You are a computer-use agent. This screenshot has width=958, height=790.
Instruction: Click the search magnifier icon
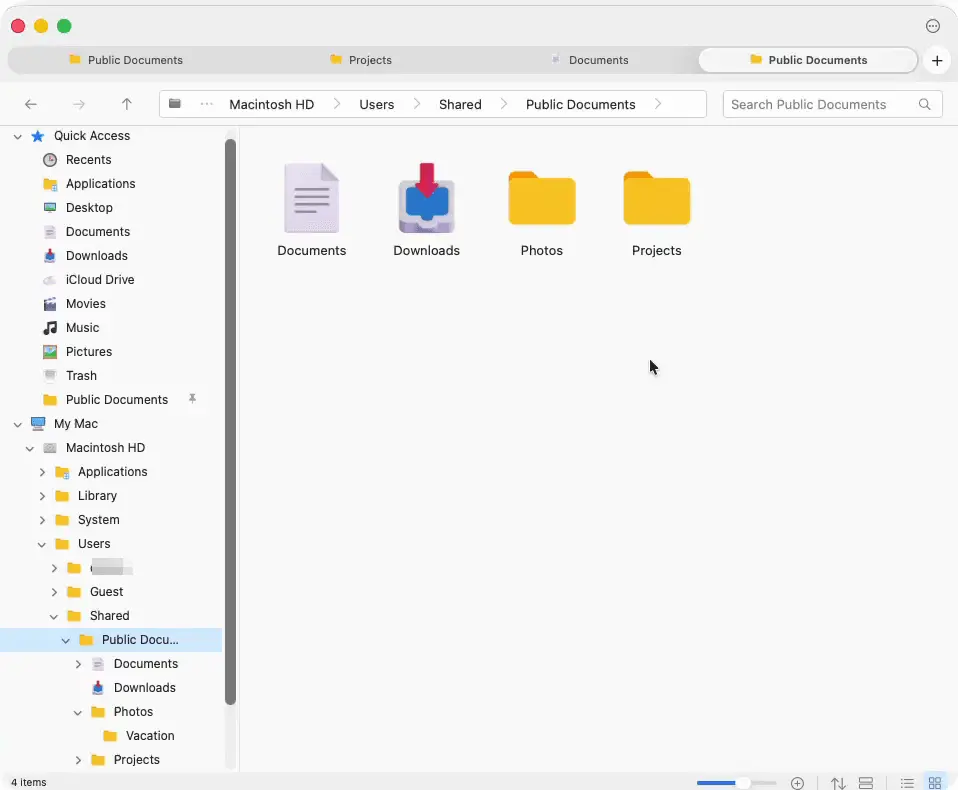(924, 104)
